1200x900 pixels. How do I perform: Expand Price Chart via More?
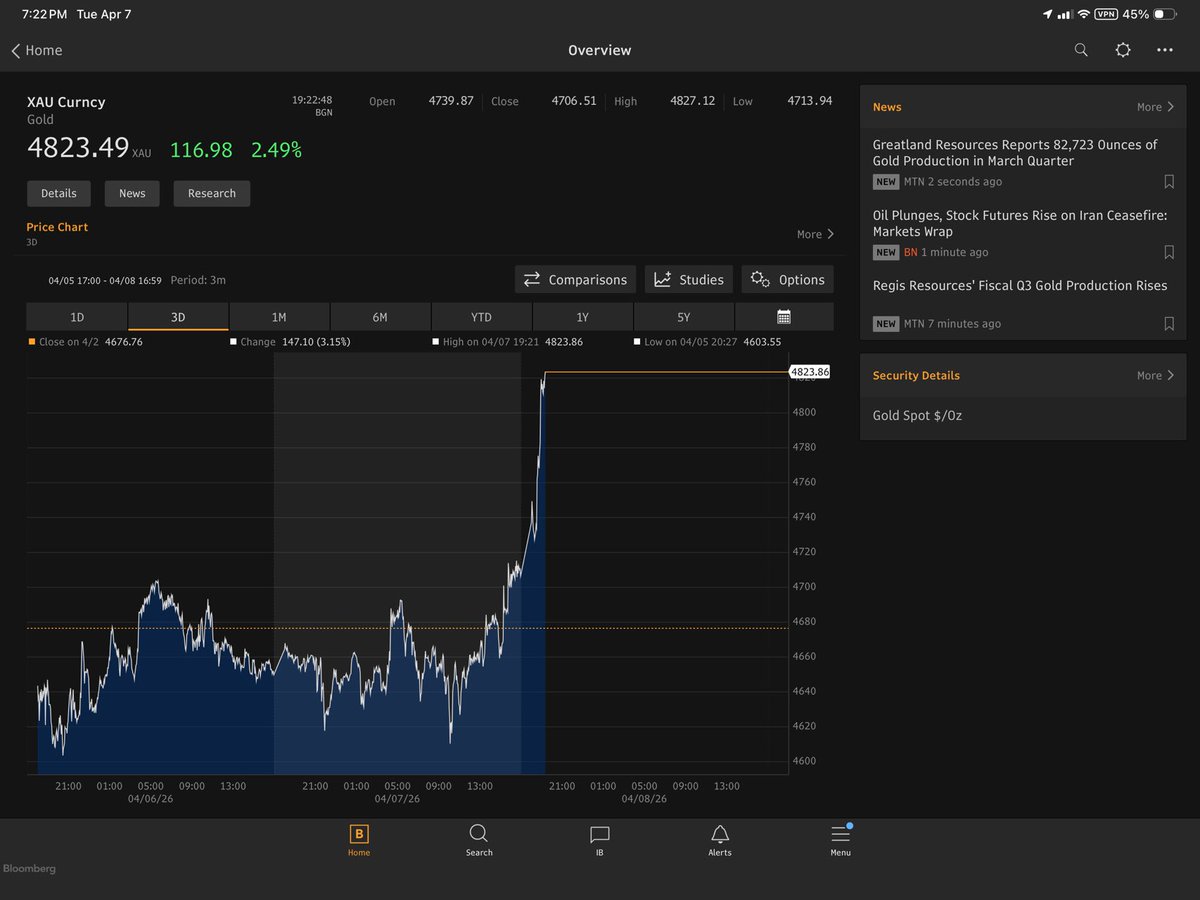pyautogui.click(x=815, y=234)
